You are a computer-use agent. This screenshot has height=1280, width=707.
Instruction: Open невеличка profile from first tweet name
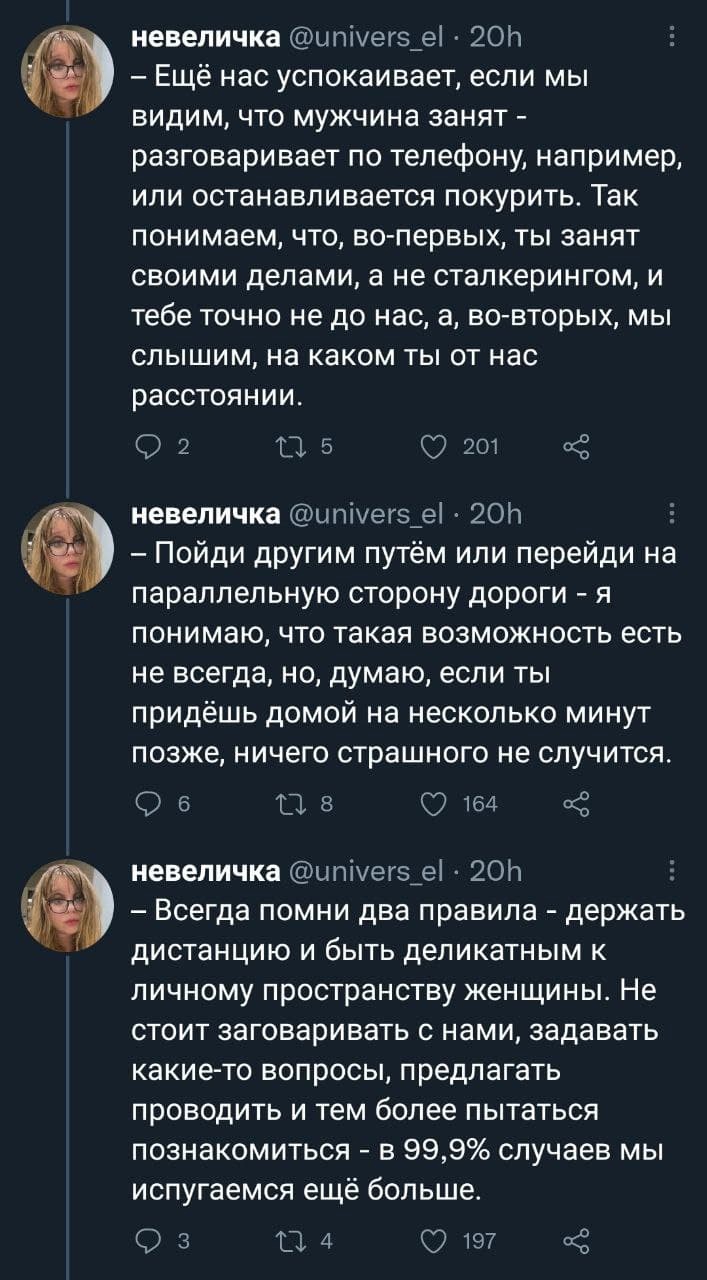[x=206, y=38]
